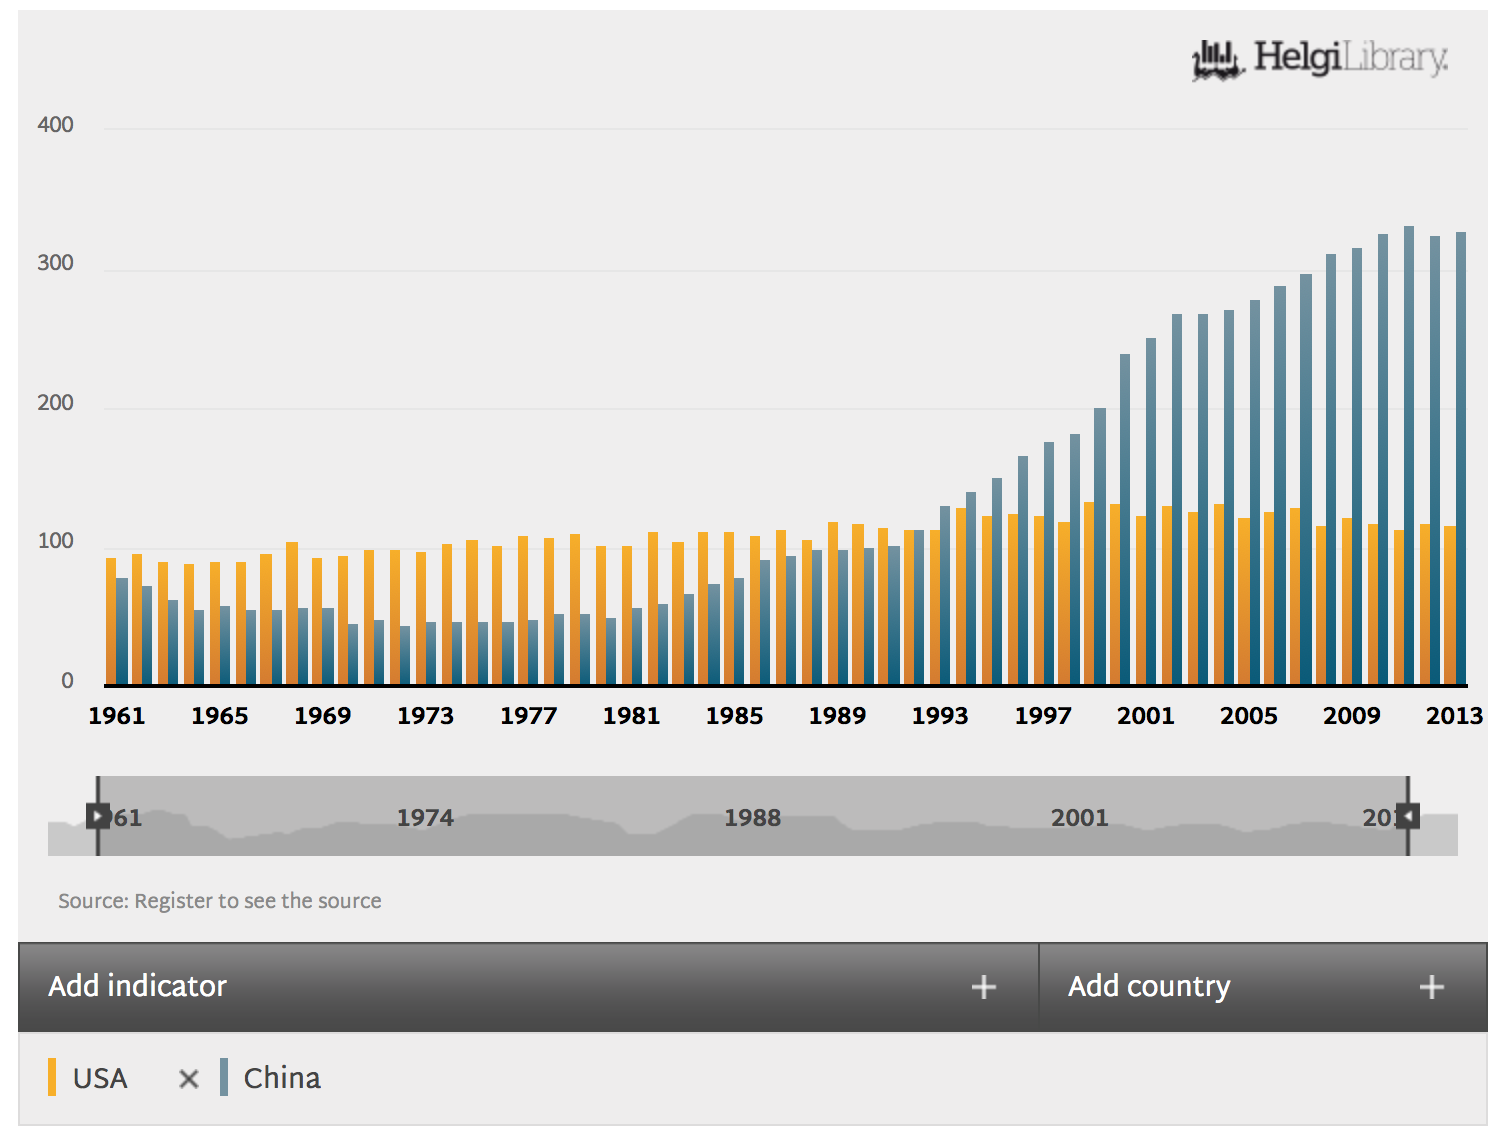Click the 1997 x-axis label
Screen dimensions: 1502x1142
1043,716
